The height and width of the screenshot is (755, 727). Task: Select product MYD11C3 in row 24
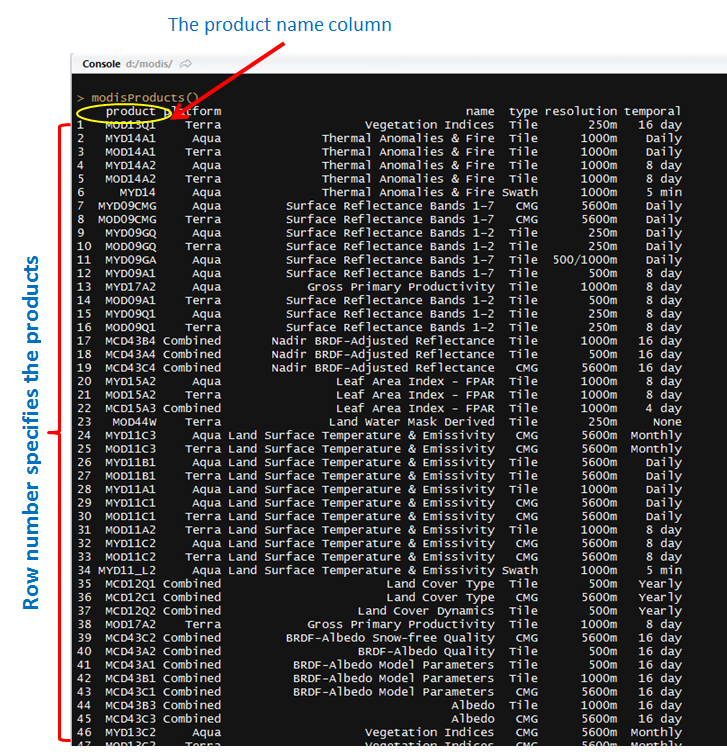click(x=130, y=435)
